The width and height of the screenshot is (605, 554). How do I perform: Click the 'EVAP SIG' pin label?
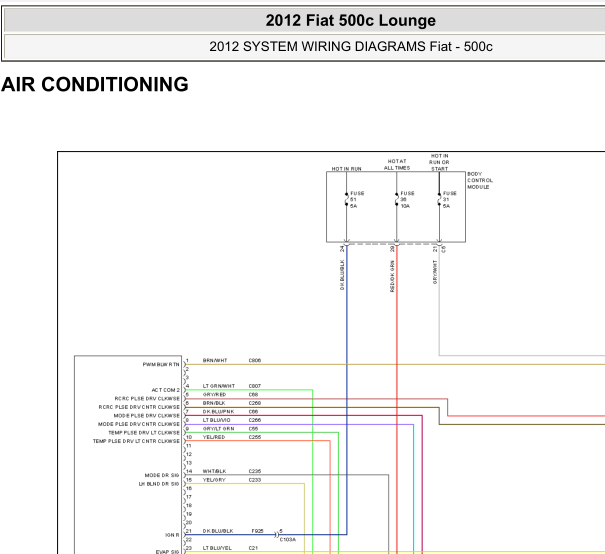tap(167, 552)
